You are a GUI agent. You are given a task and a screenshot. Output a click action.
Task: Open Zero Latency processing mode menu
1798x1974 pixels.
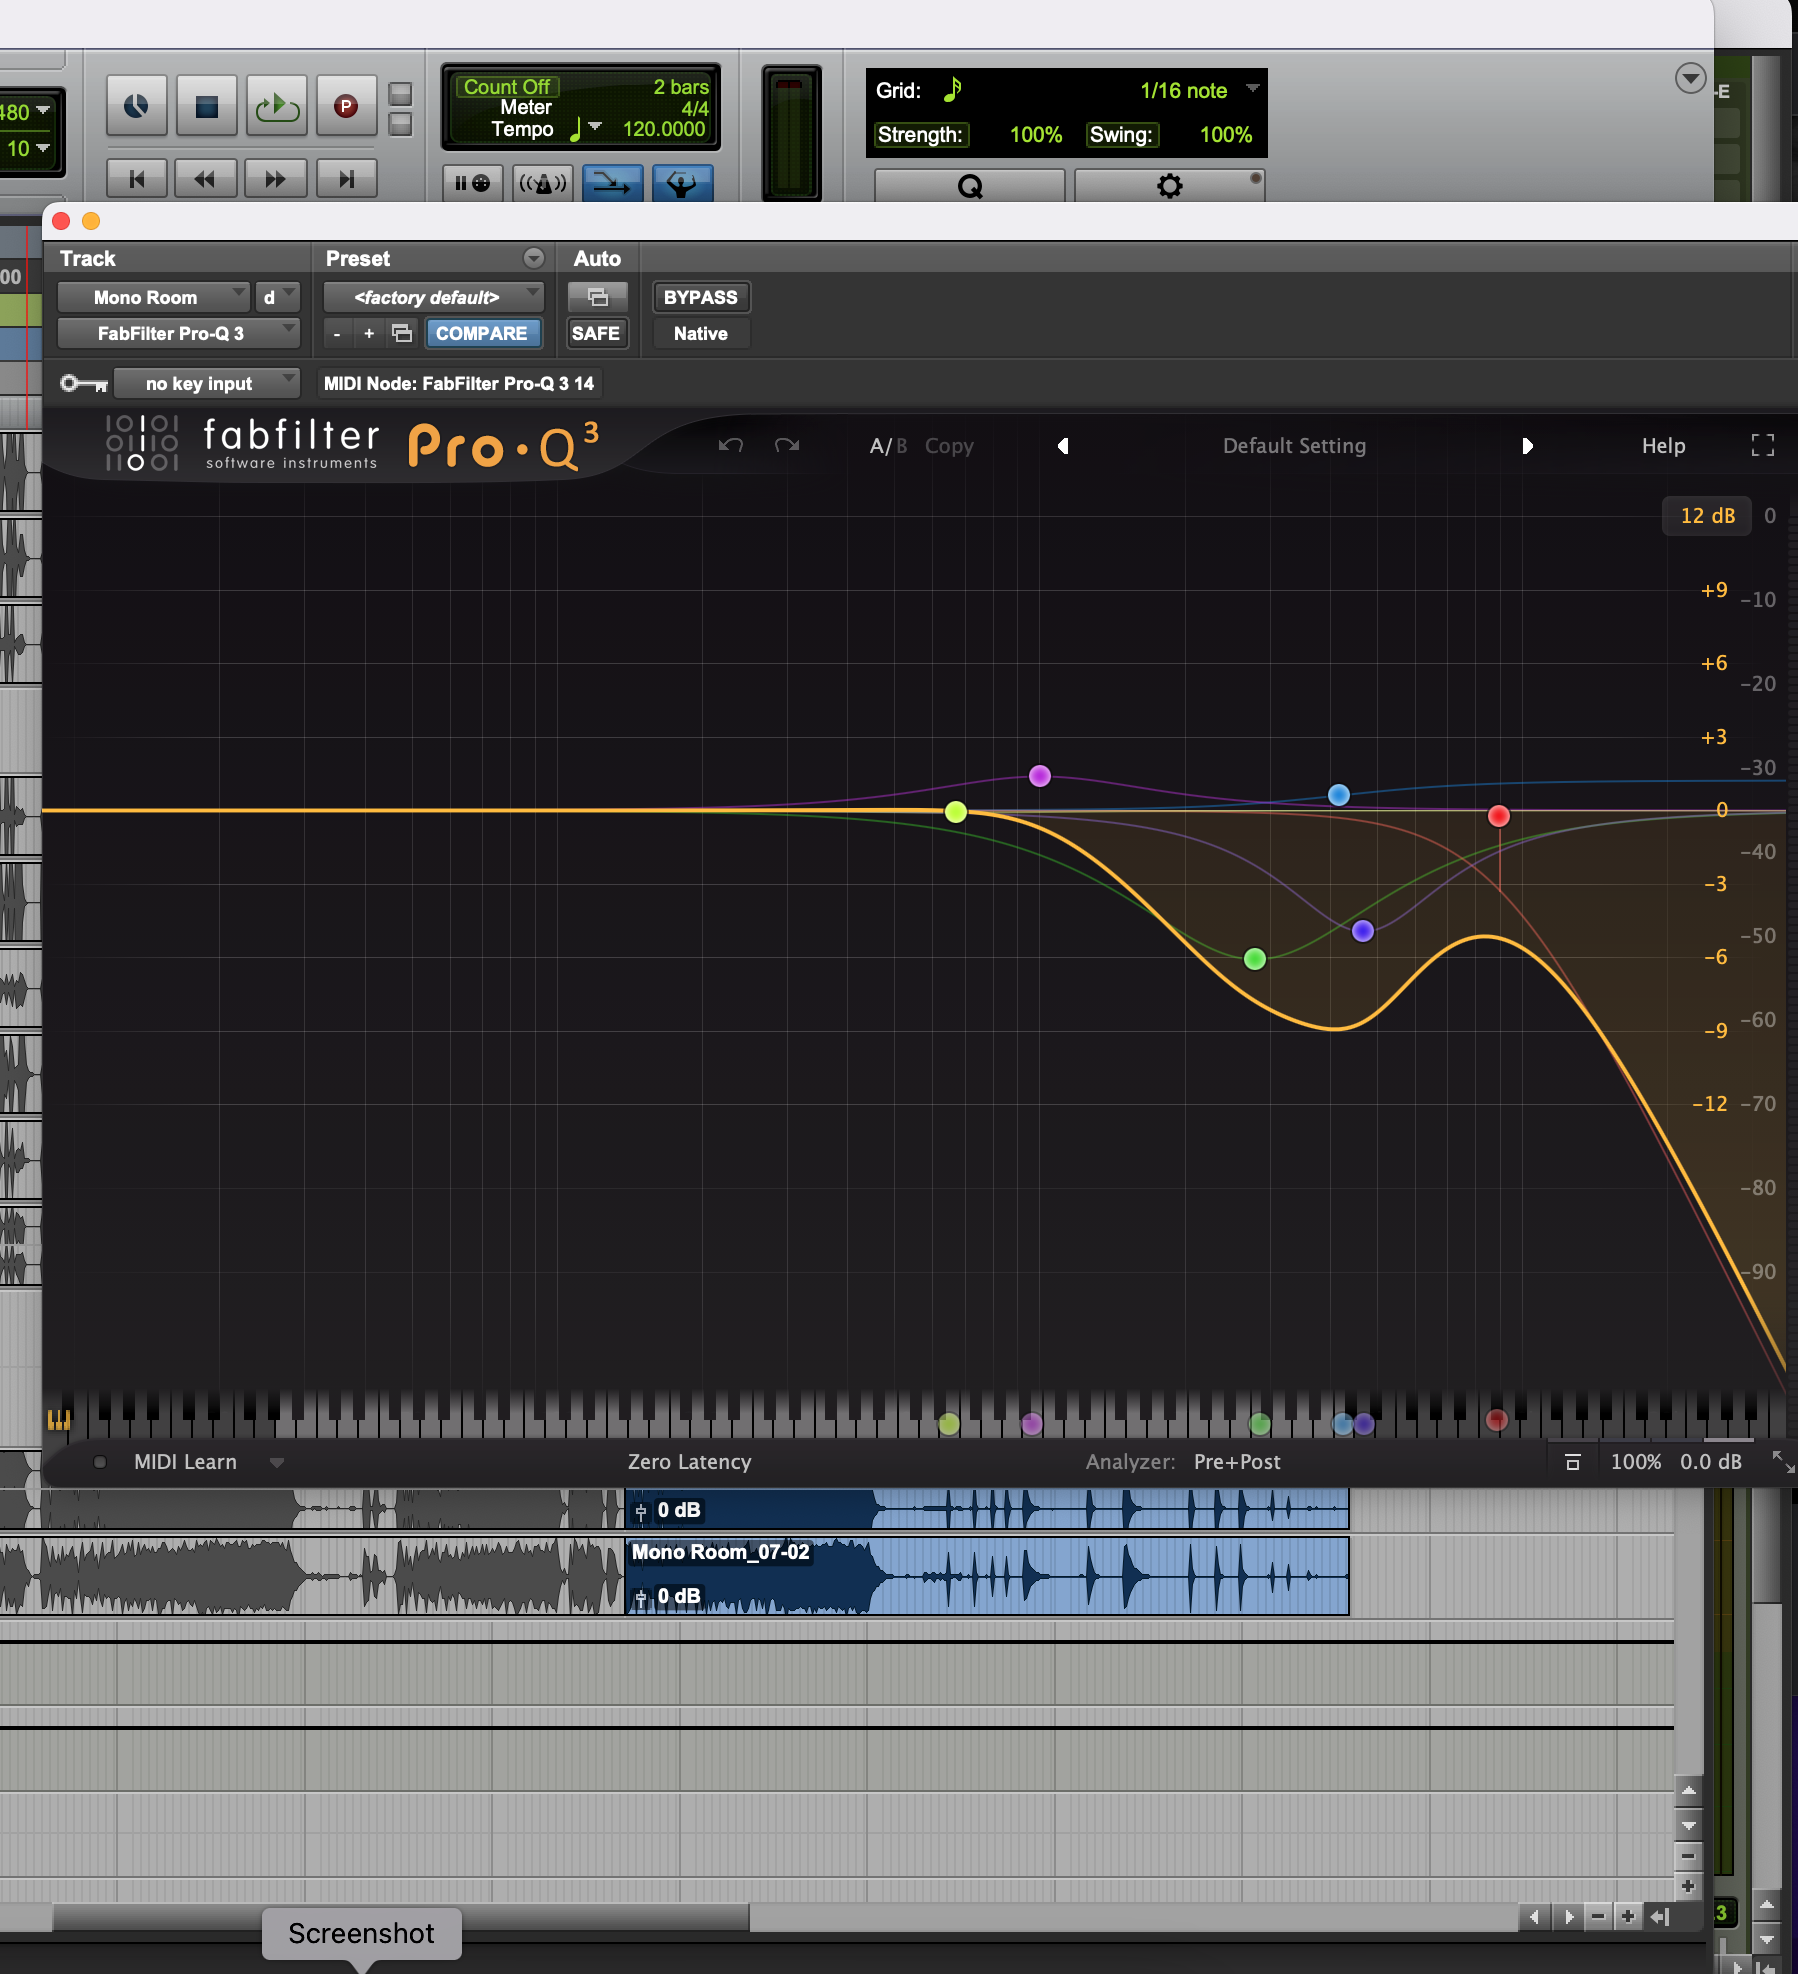point(689,1462)
